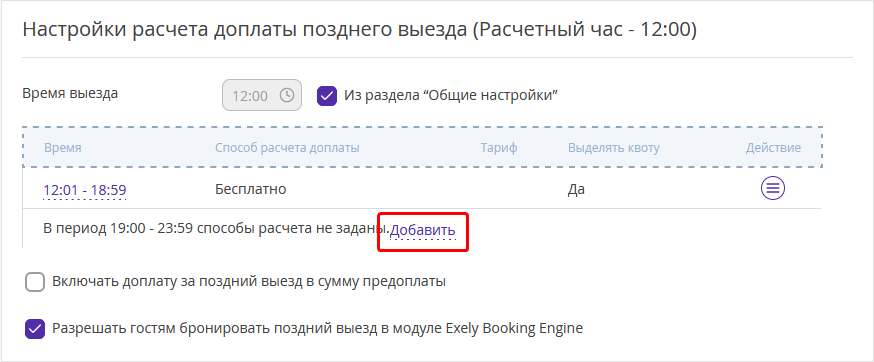Viewport: 874px width, 362px height.
Task: Click the «Время» column header
Action: [62, 148]
